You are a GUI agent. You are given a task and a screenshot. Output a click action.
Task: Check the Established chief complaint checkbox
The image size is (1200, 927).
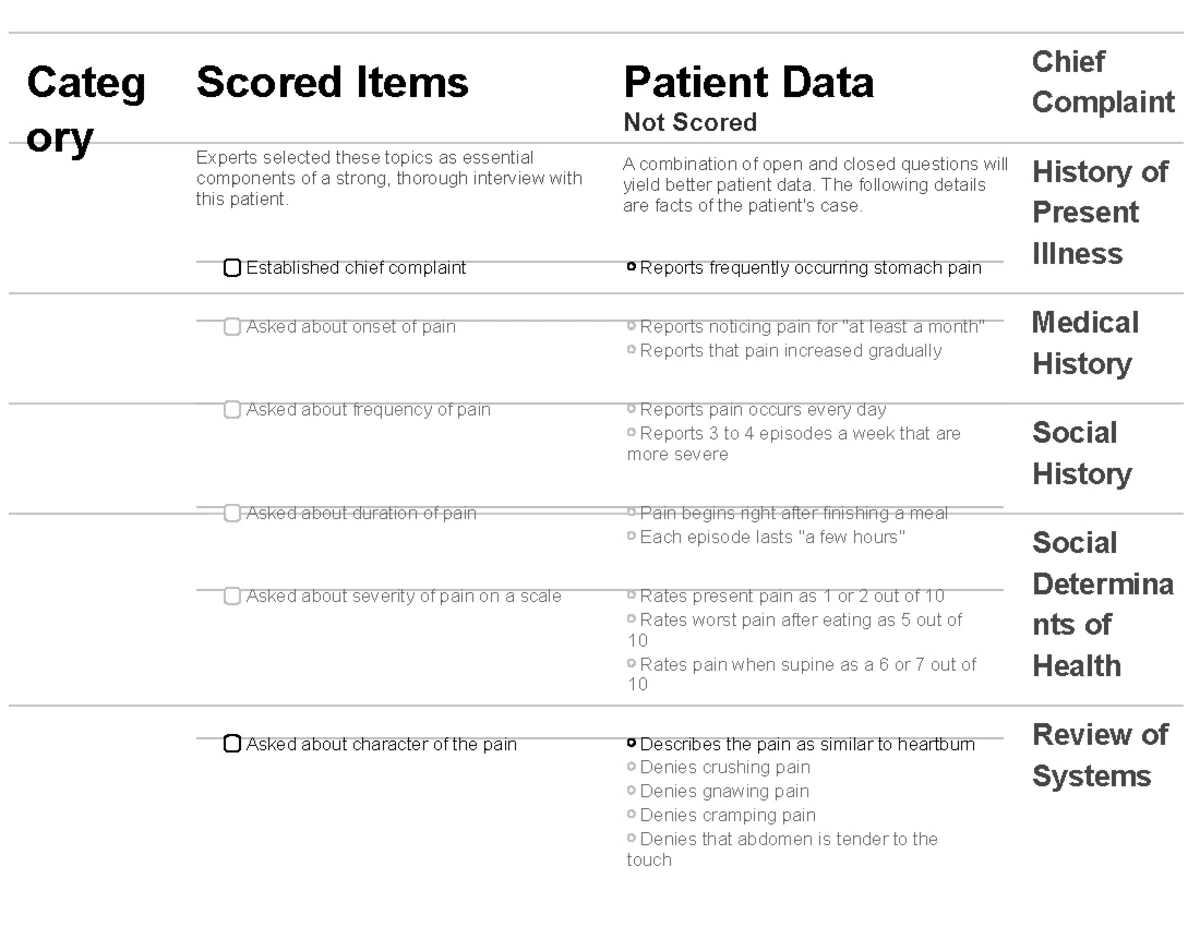tap(232, 268)
